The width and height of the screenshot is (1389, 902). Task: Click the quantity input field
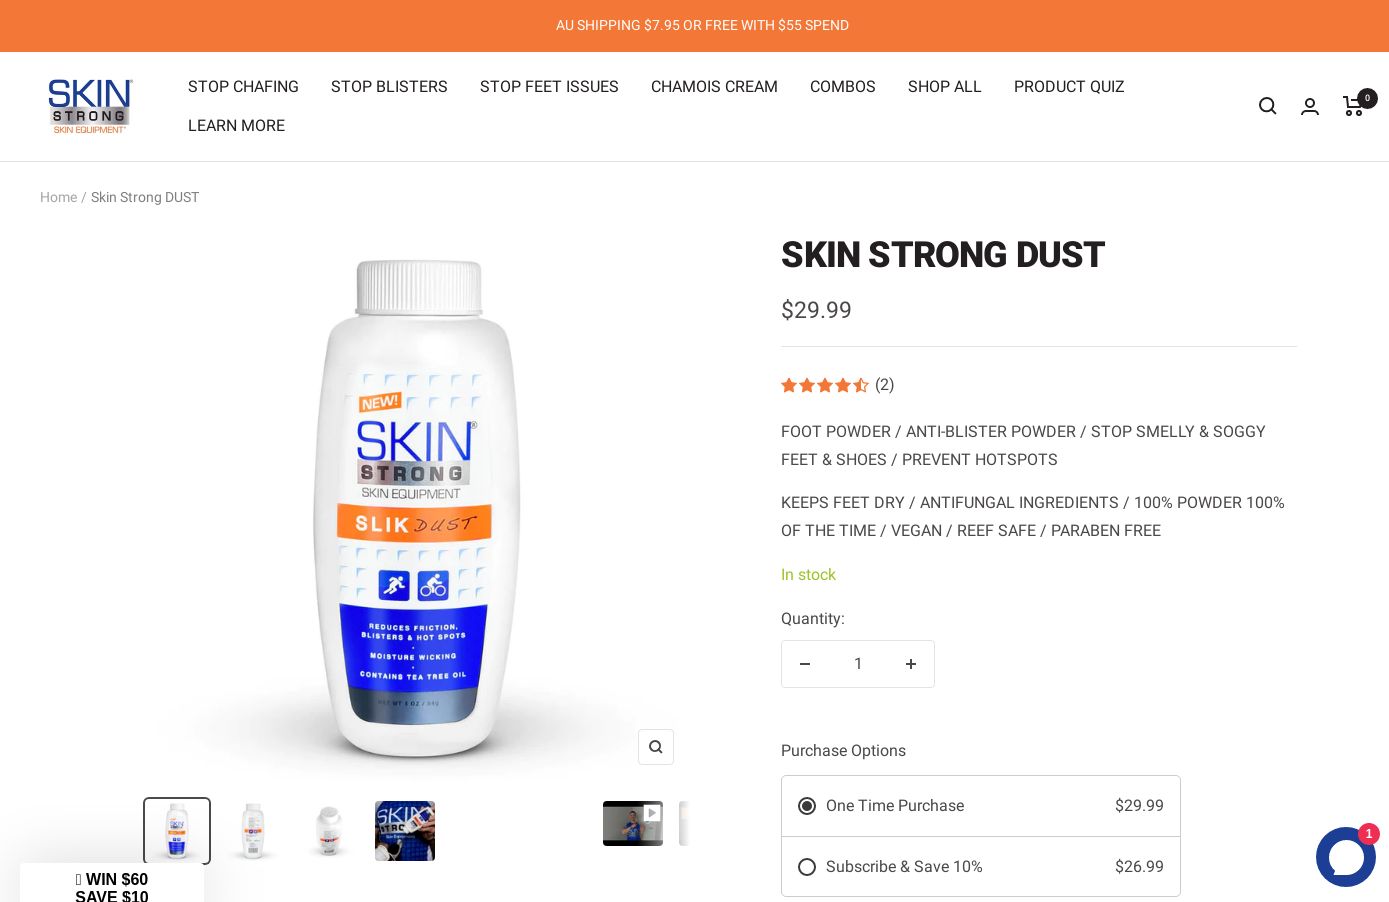point(858,664)
